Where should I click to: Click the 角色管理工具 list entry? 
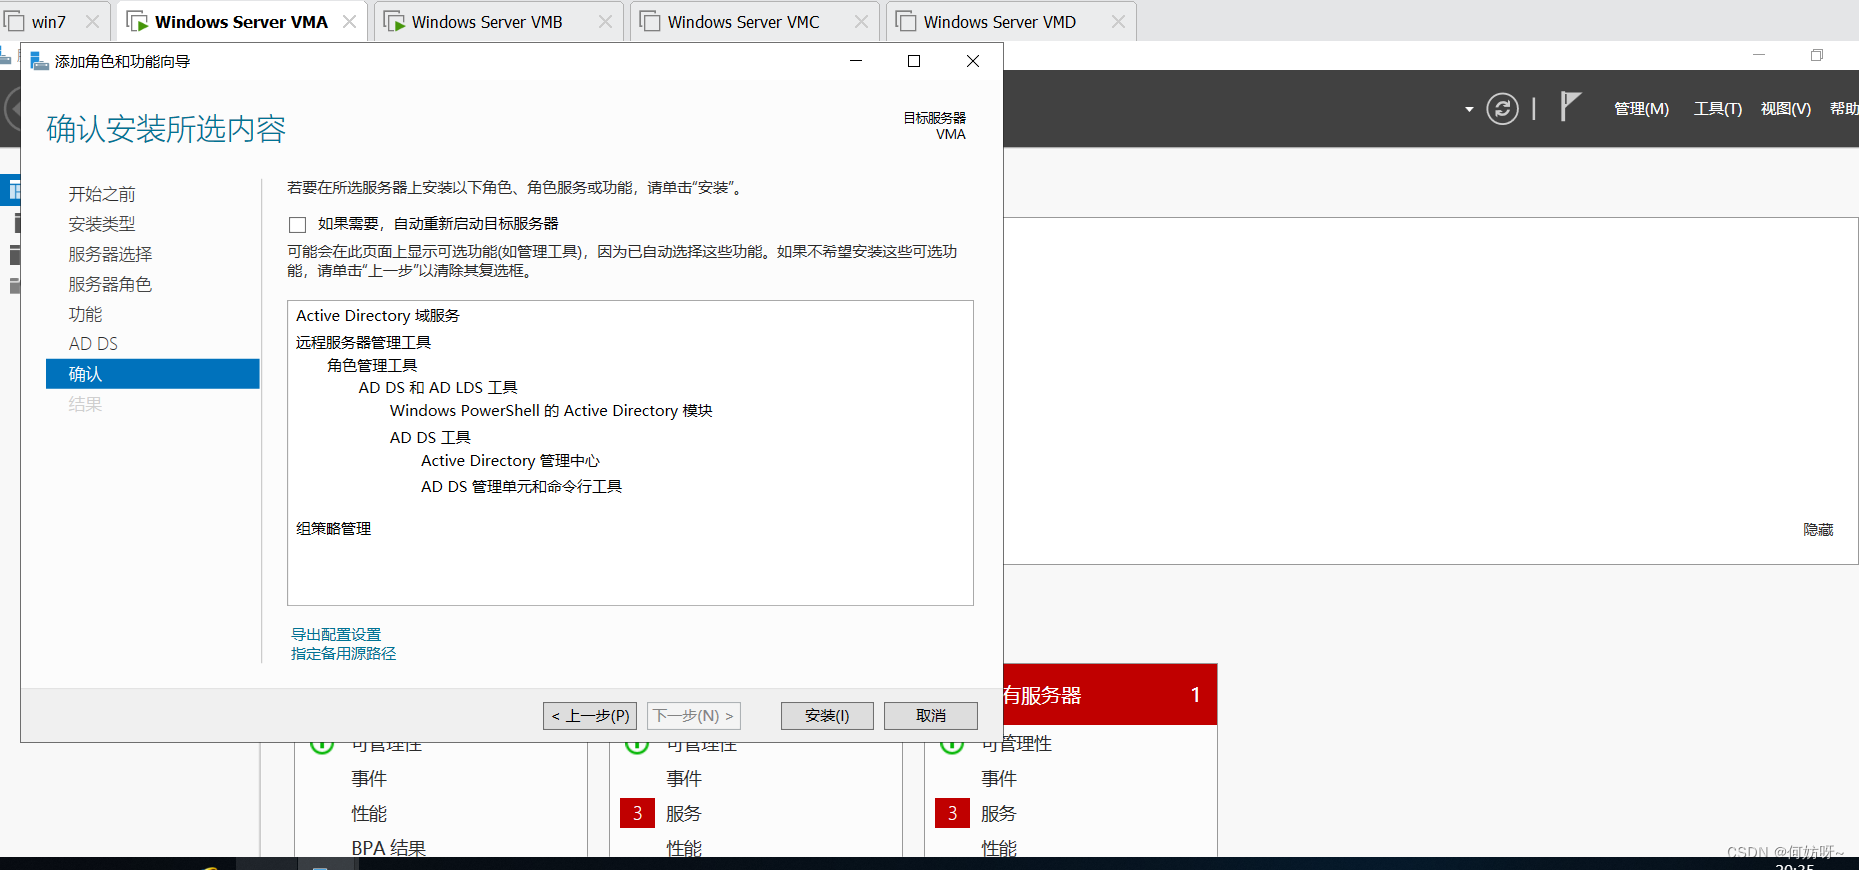point(372,365)
